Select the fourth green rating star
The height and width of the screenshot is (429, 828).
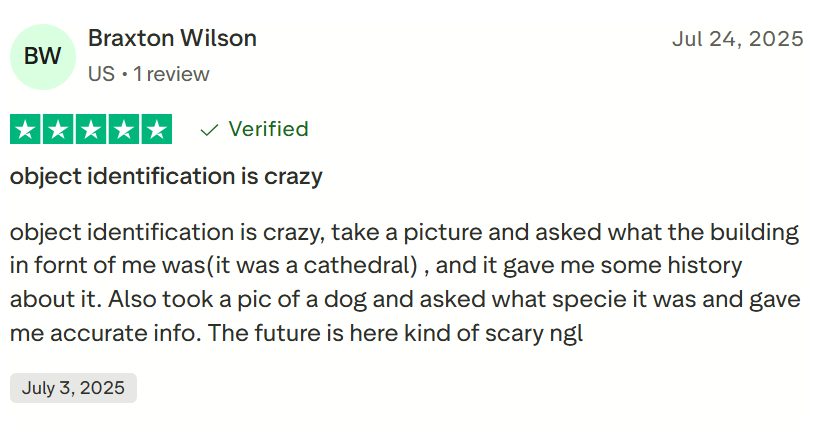point(124,130)
